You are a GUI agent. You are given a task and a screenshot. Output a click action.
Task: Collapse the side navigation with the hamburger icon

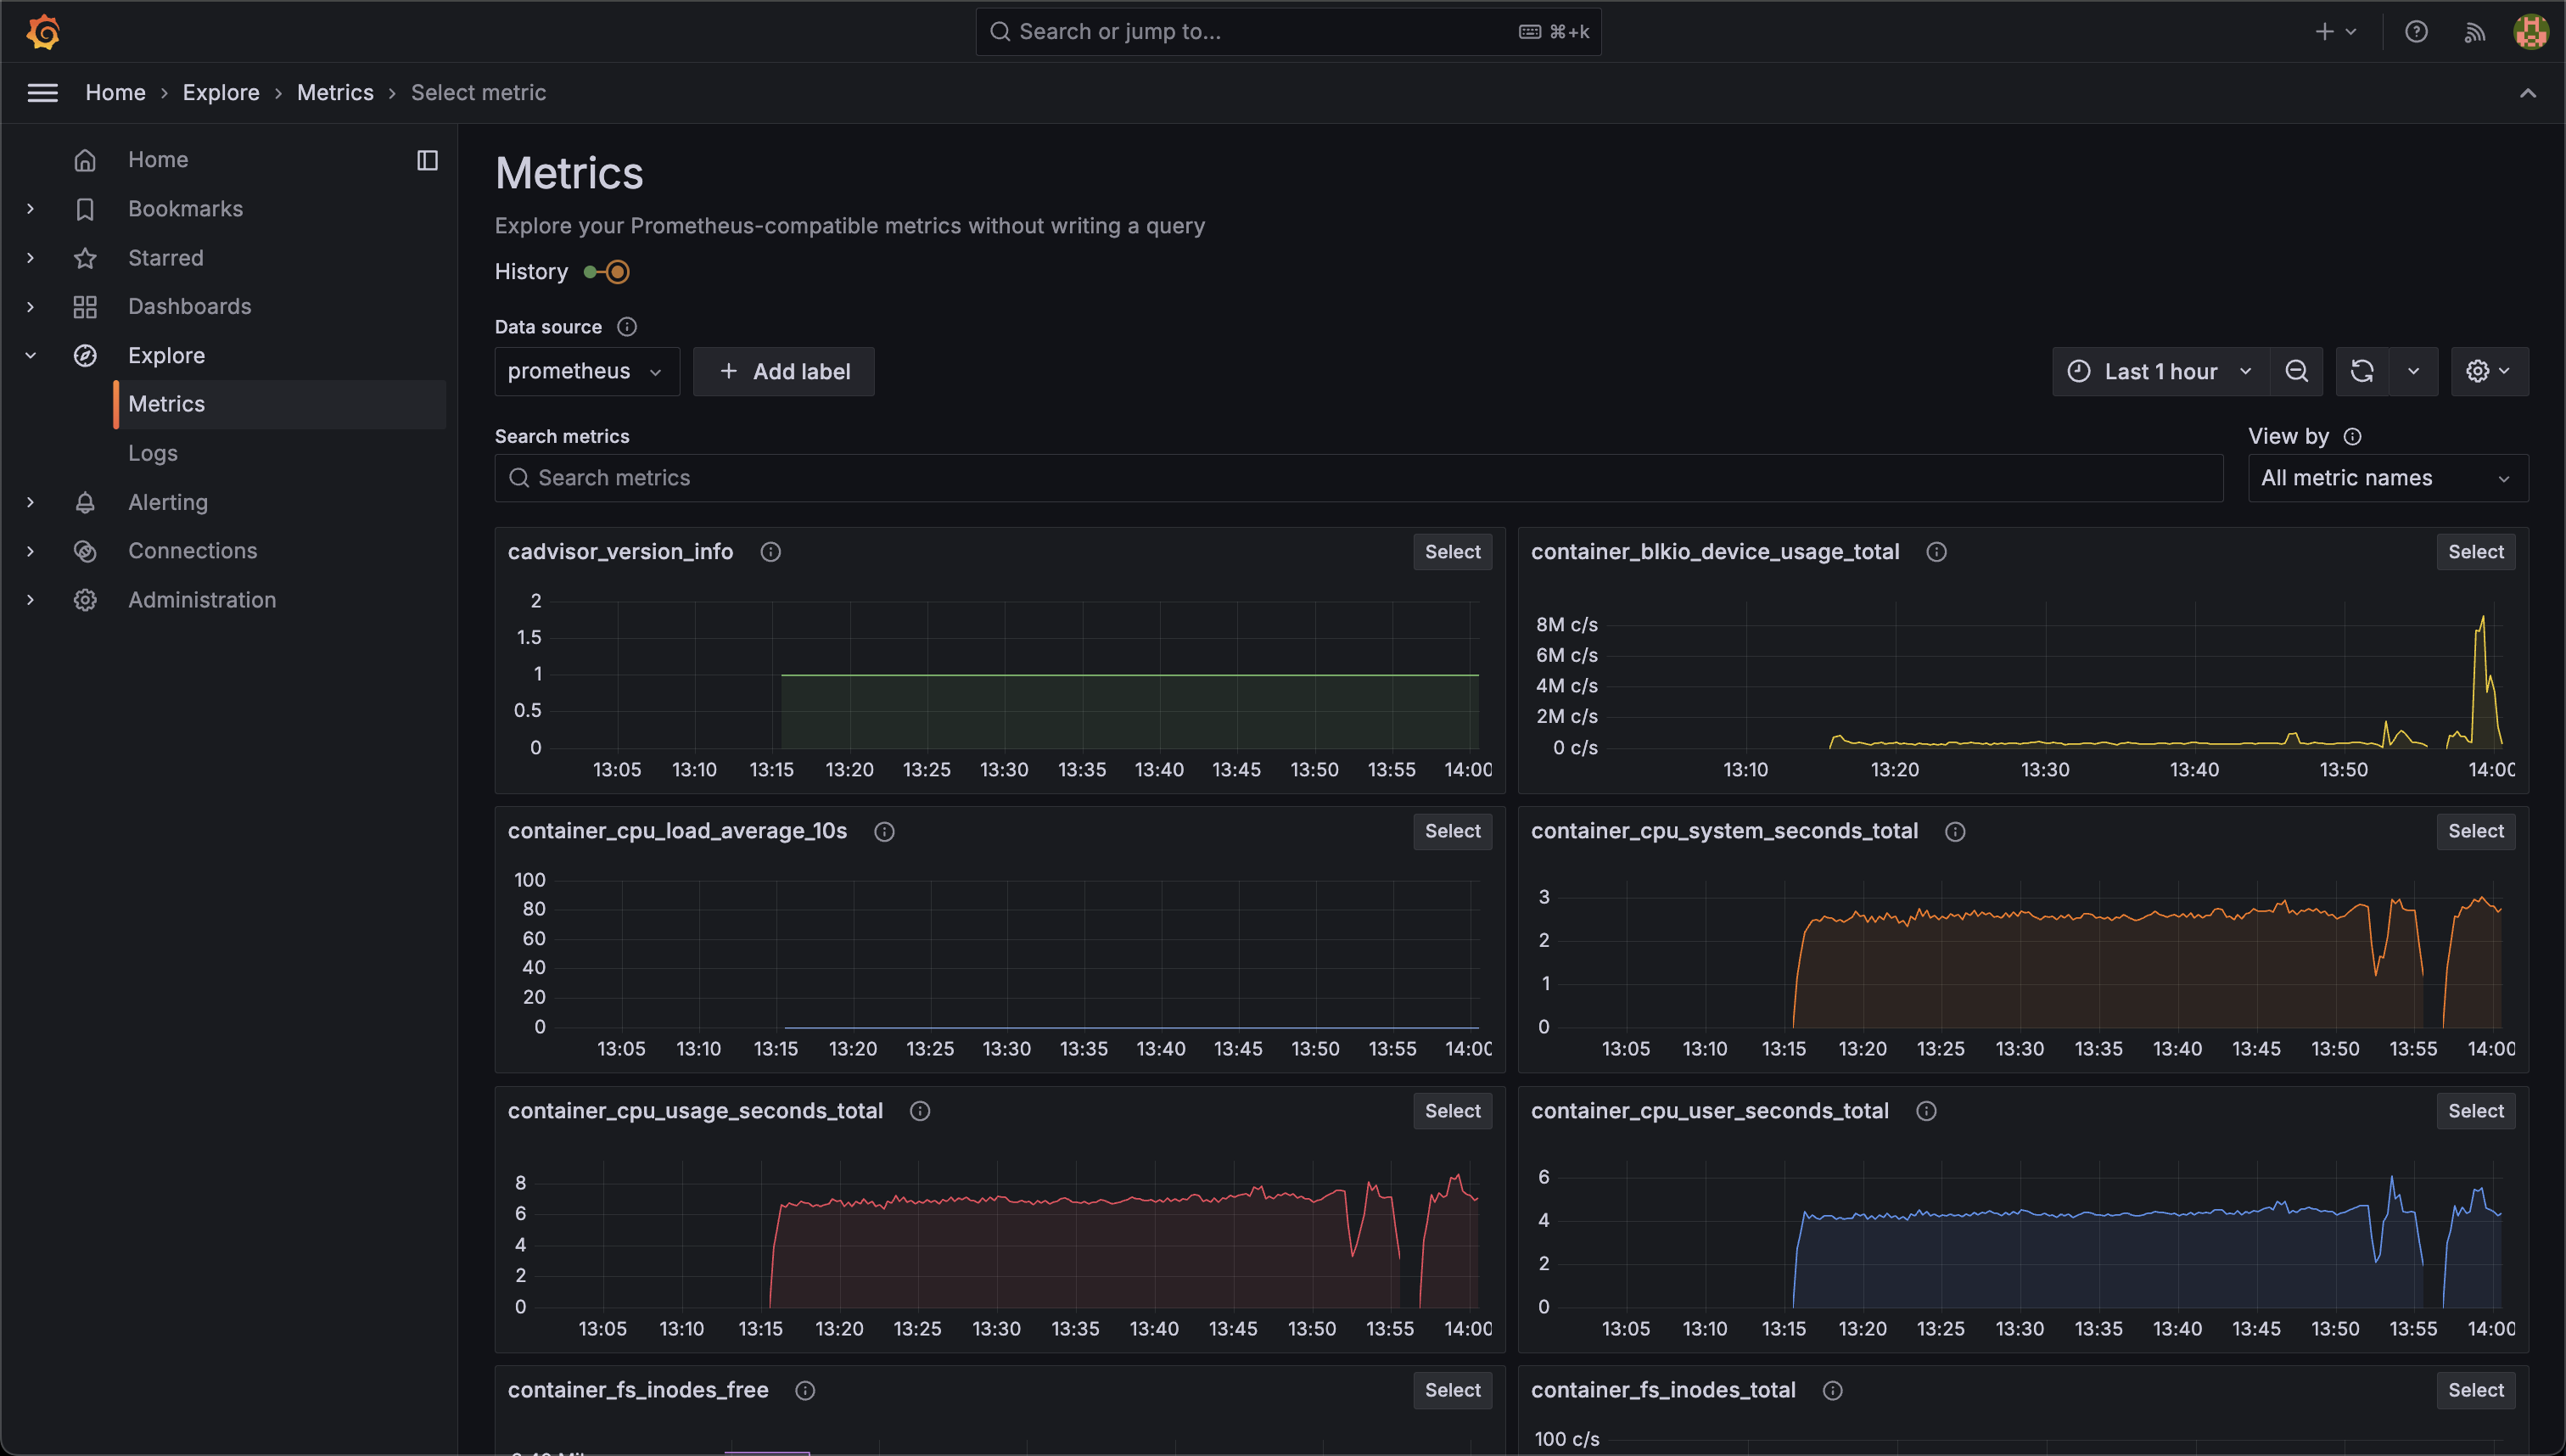[x=42, y=92]
